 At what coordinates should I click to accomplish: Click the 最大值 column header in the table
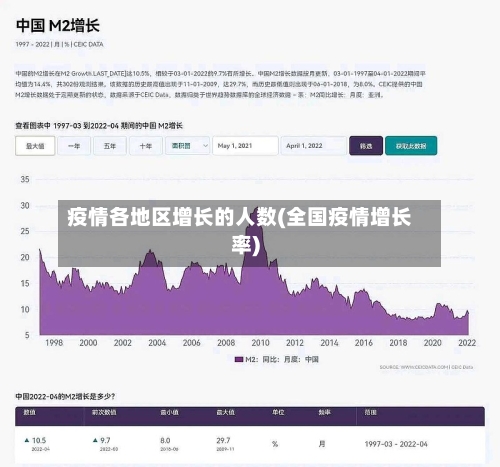coord(226,413)
